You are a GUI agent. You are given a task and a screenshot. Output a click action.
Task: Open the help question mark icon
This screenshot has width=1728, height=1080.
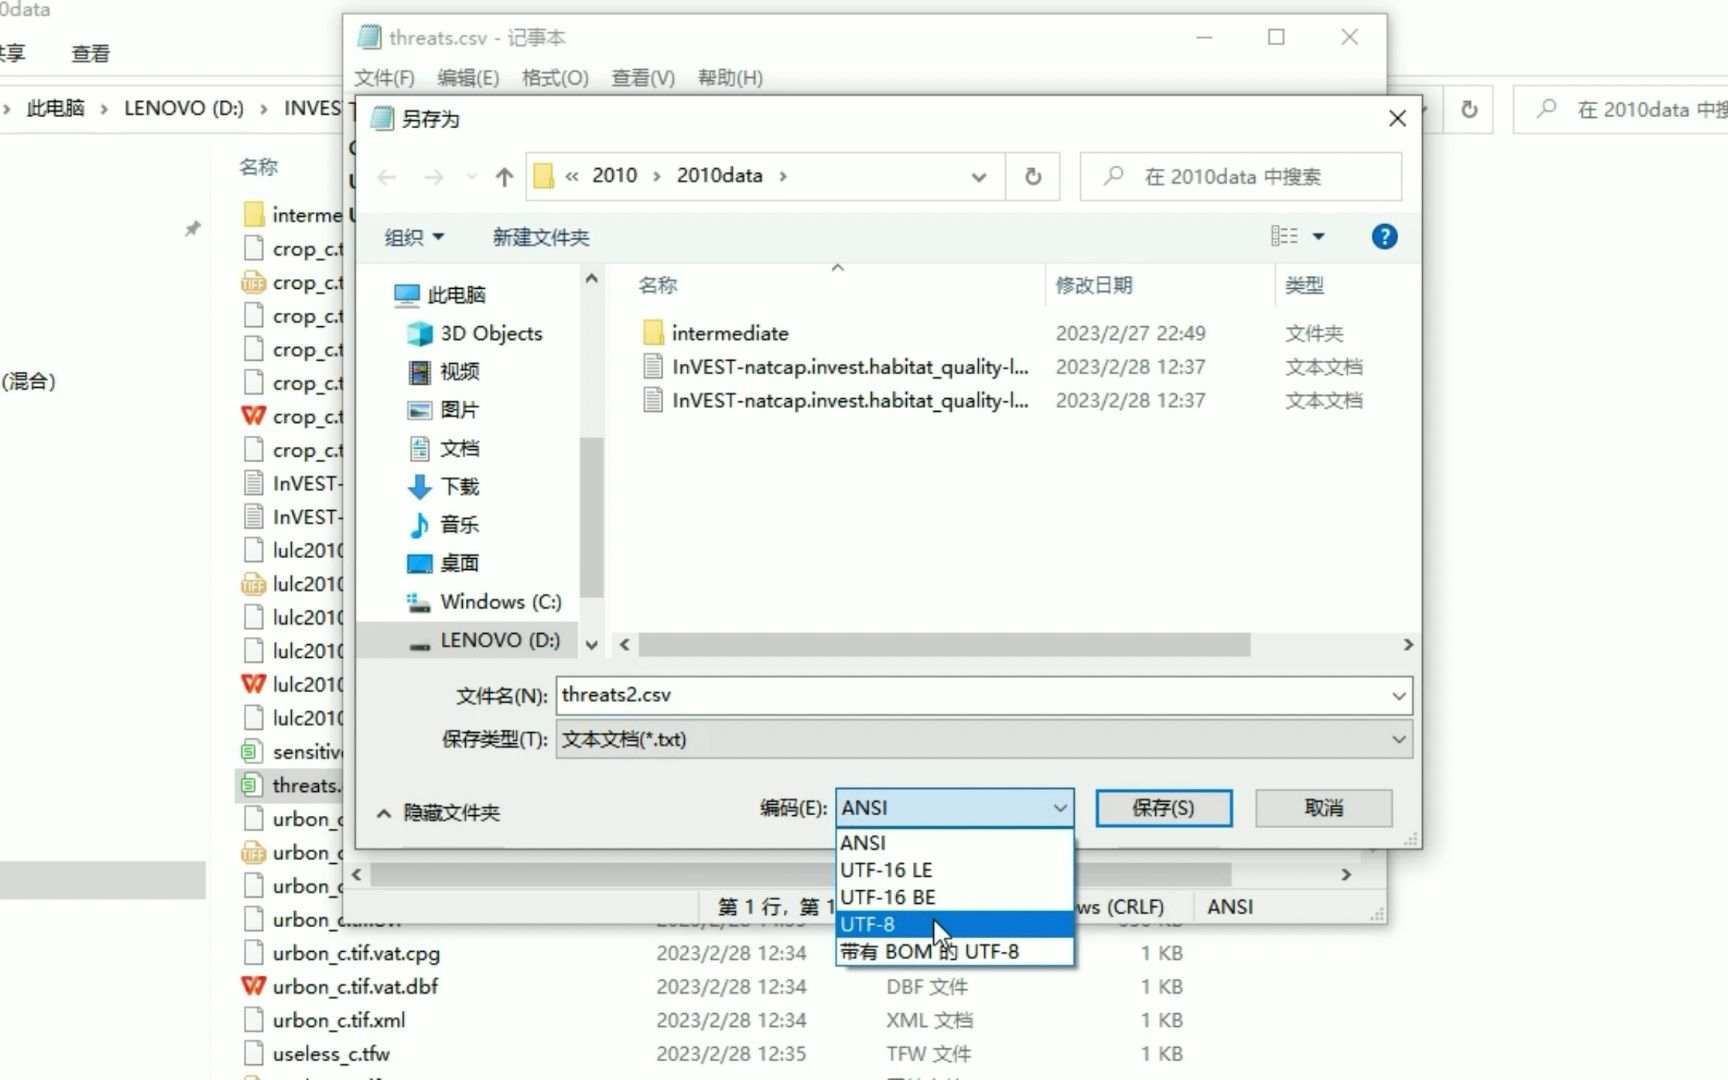click(1384, 237)
